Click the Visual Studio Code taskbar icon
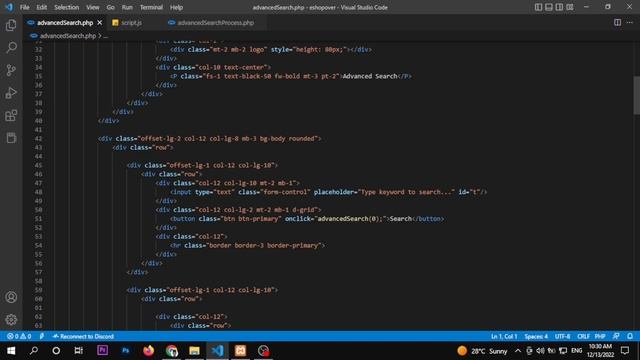The height and width of the screenshot is (360, 640). tap(217, 351)
